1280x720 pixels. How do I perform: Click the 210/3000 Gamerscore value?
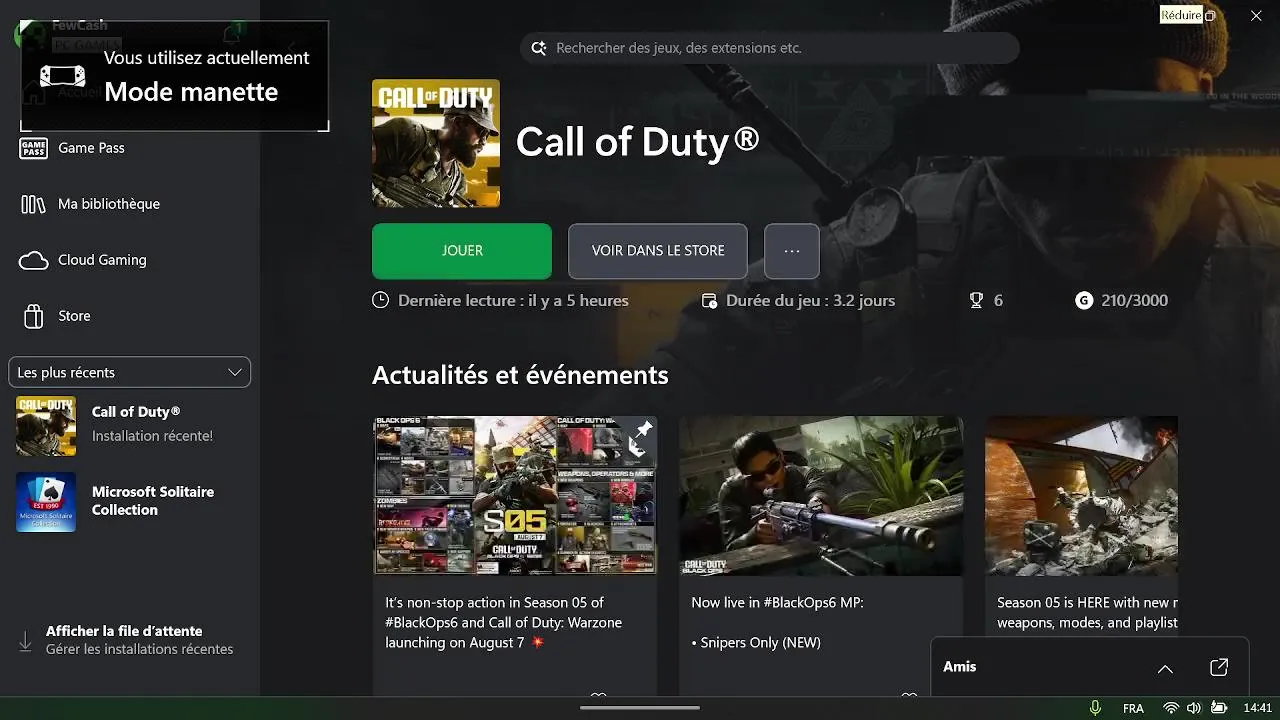tap(1134, 300)
